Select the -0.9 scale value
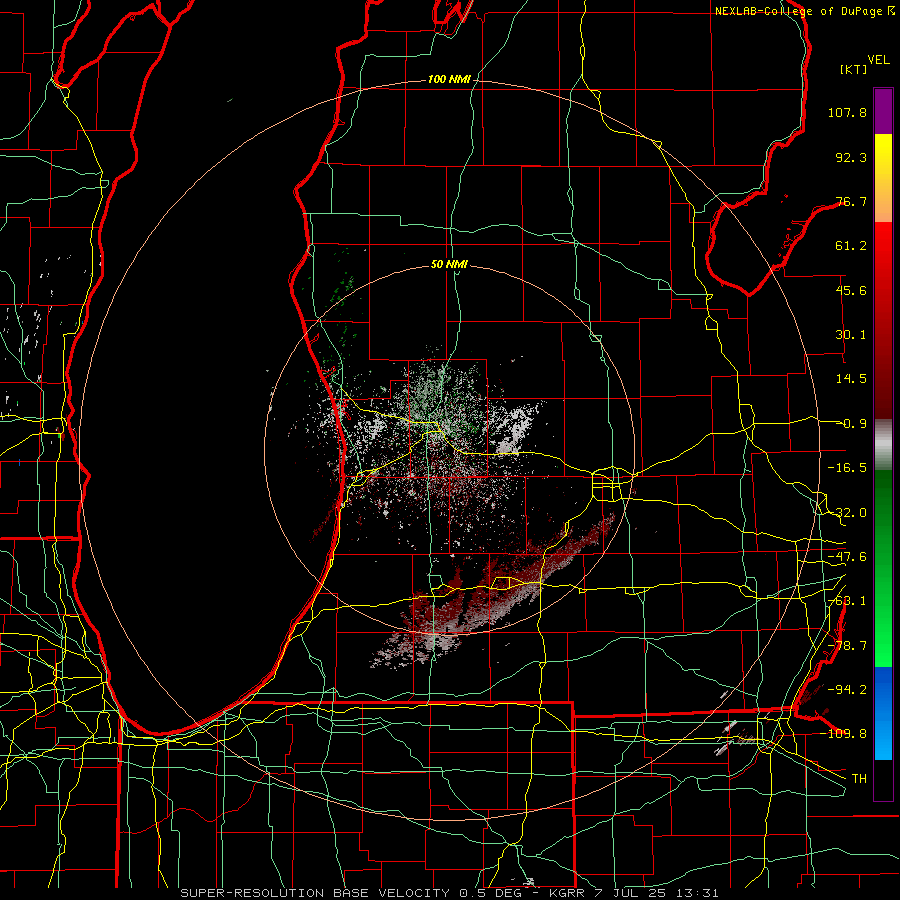The width and height of the screenshot is (900, 900). coord(851,424)
